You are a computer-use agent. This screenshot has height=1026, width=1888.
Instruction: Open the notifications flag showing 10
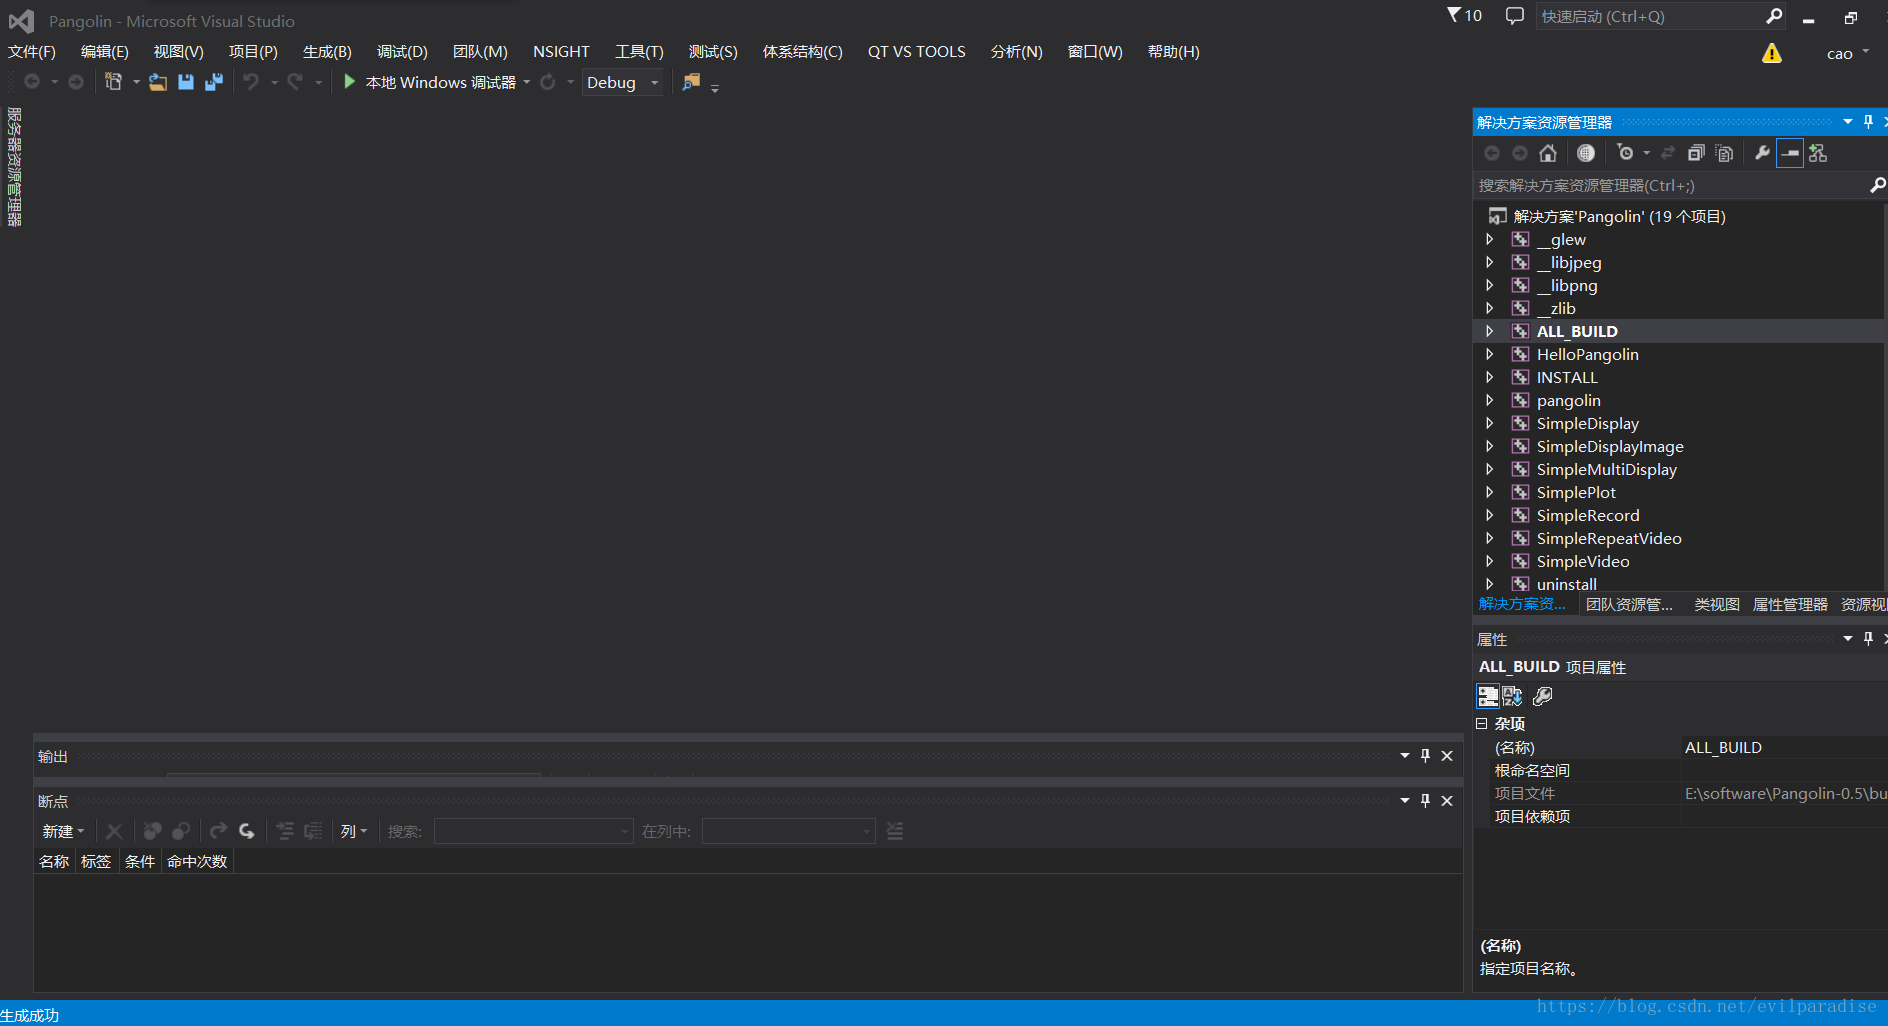1464,15
